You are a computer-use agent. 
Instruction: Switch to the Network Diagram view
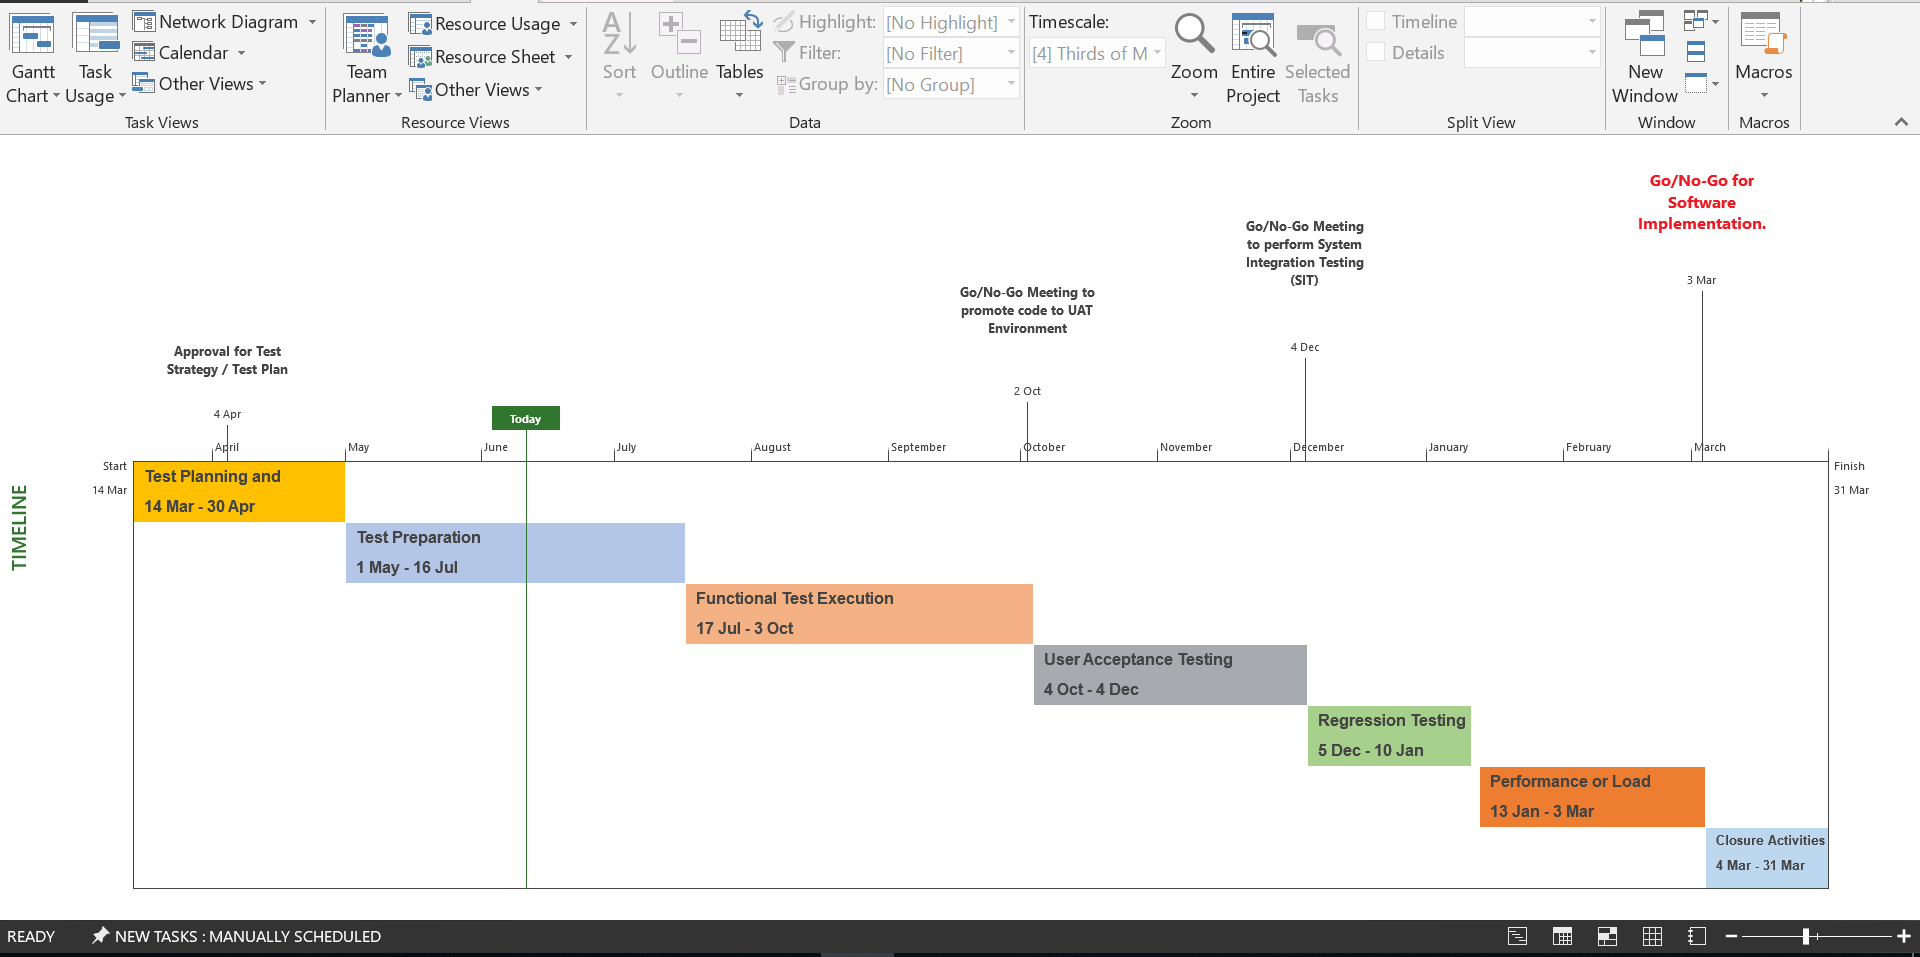point(220,21)
